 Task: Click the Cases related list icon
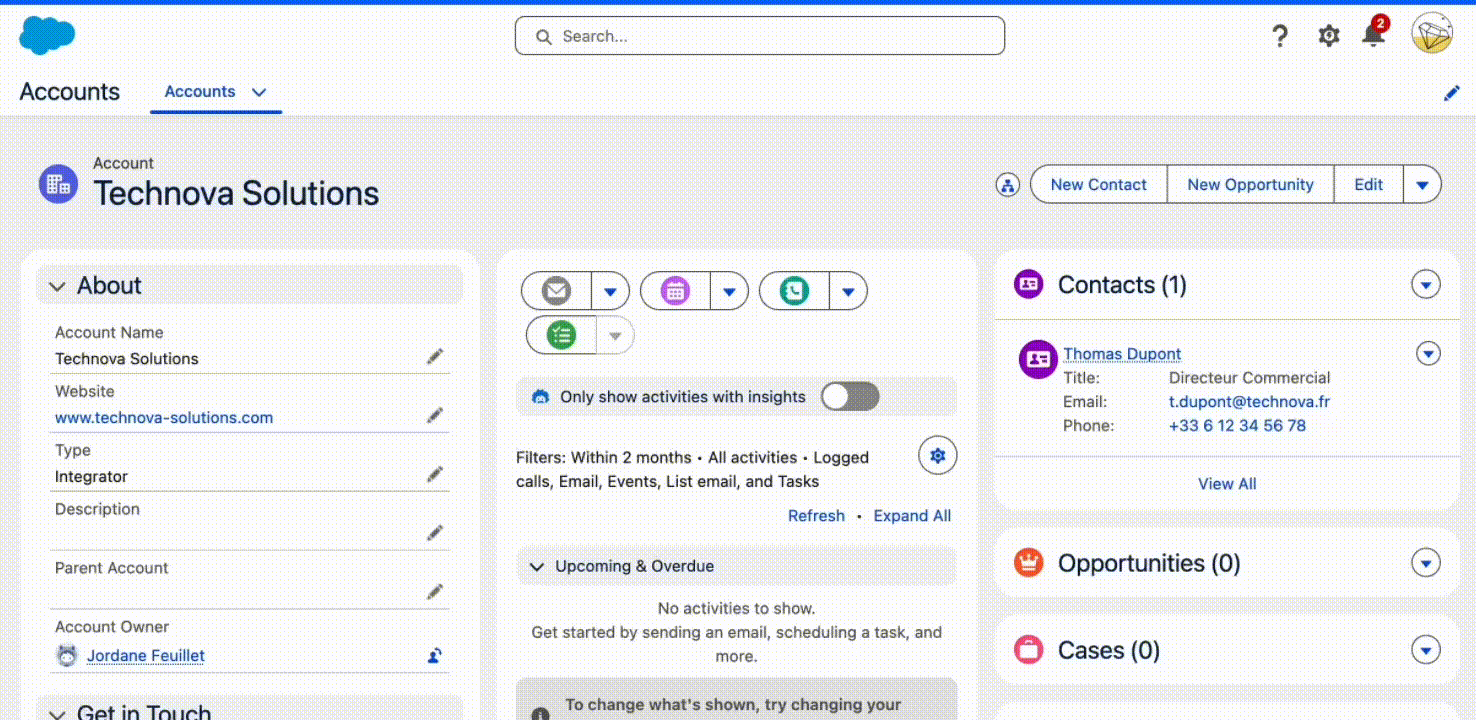coord(1028,650)
